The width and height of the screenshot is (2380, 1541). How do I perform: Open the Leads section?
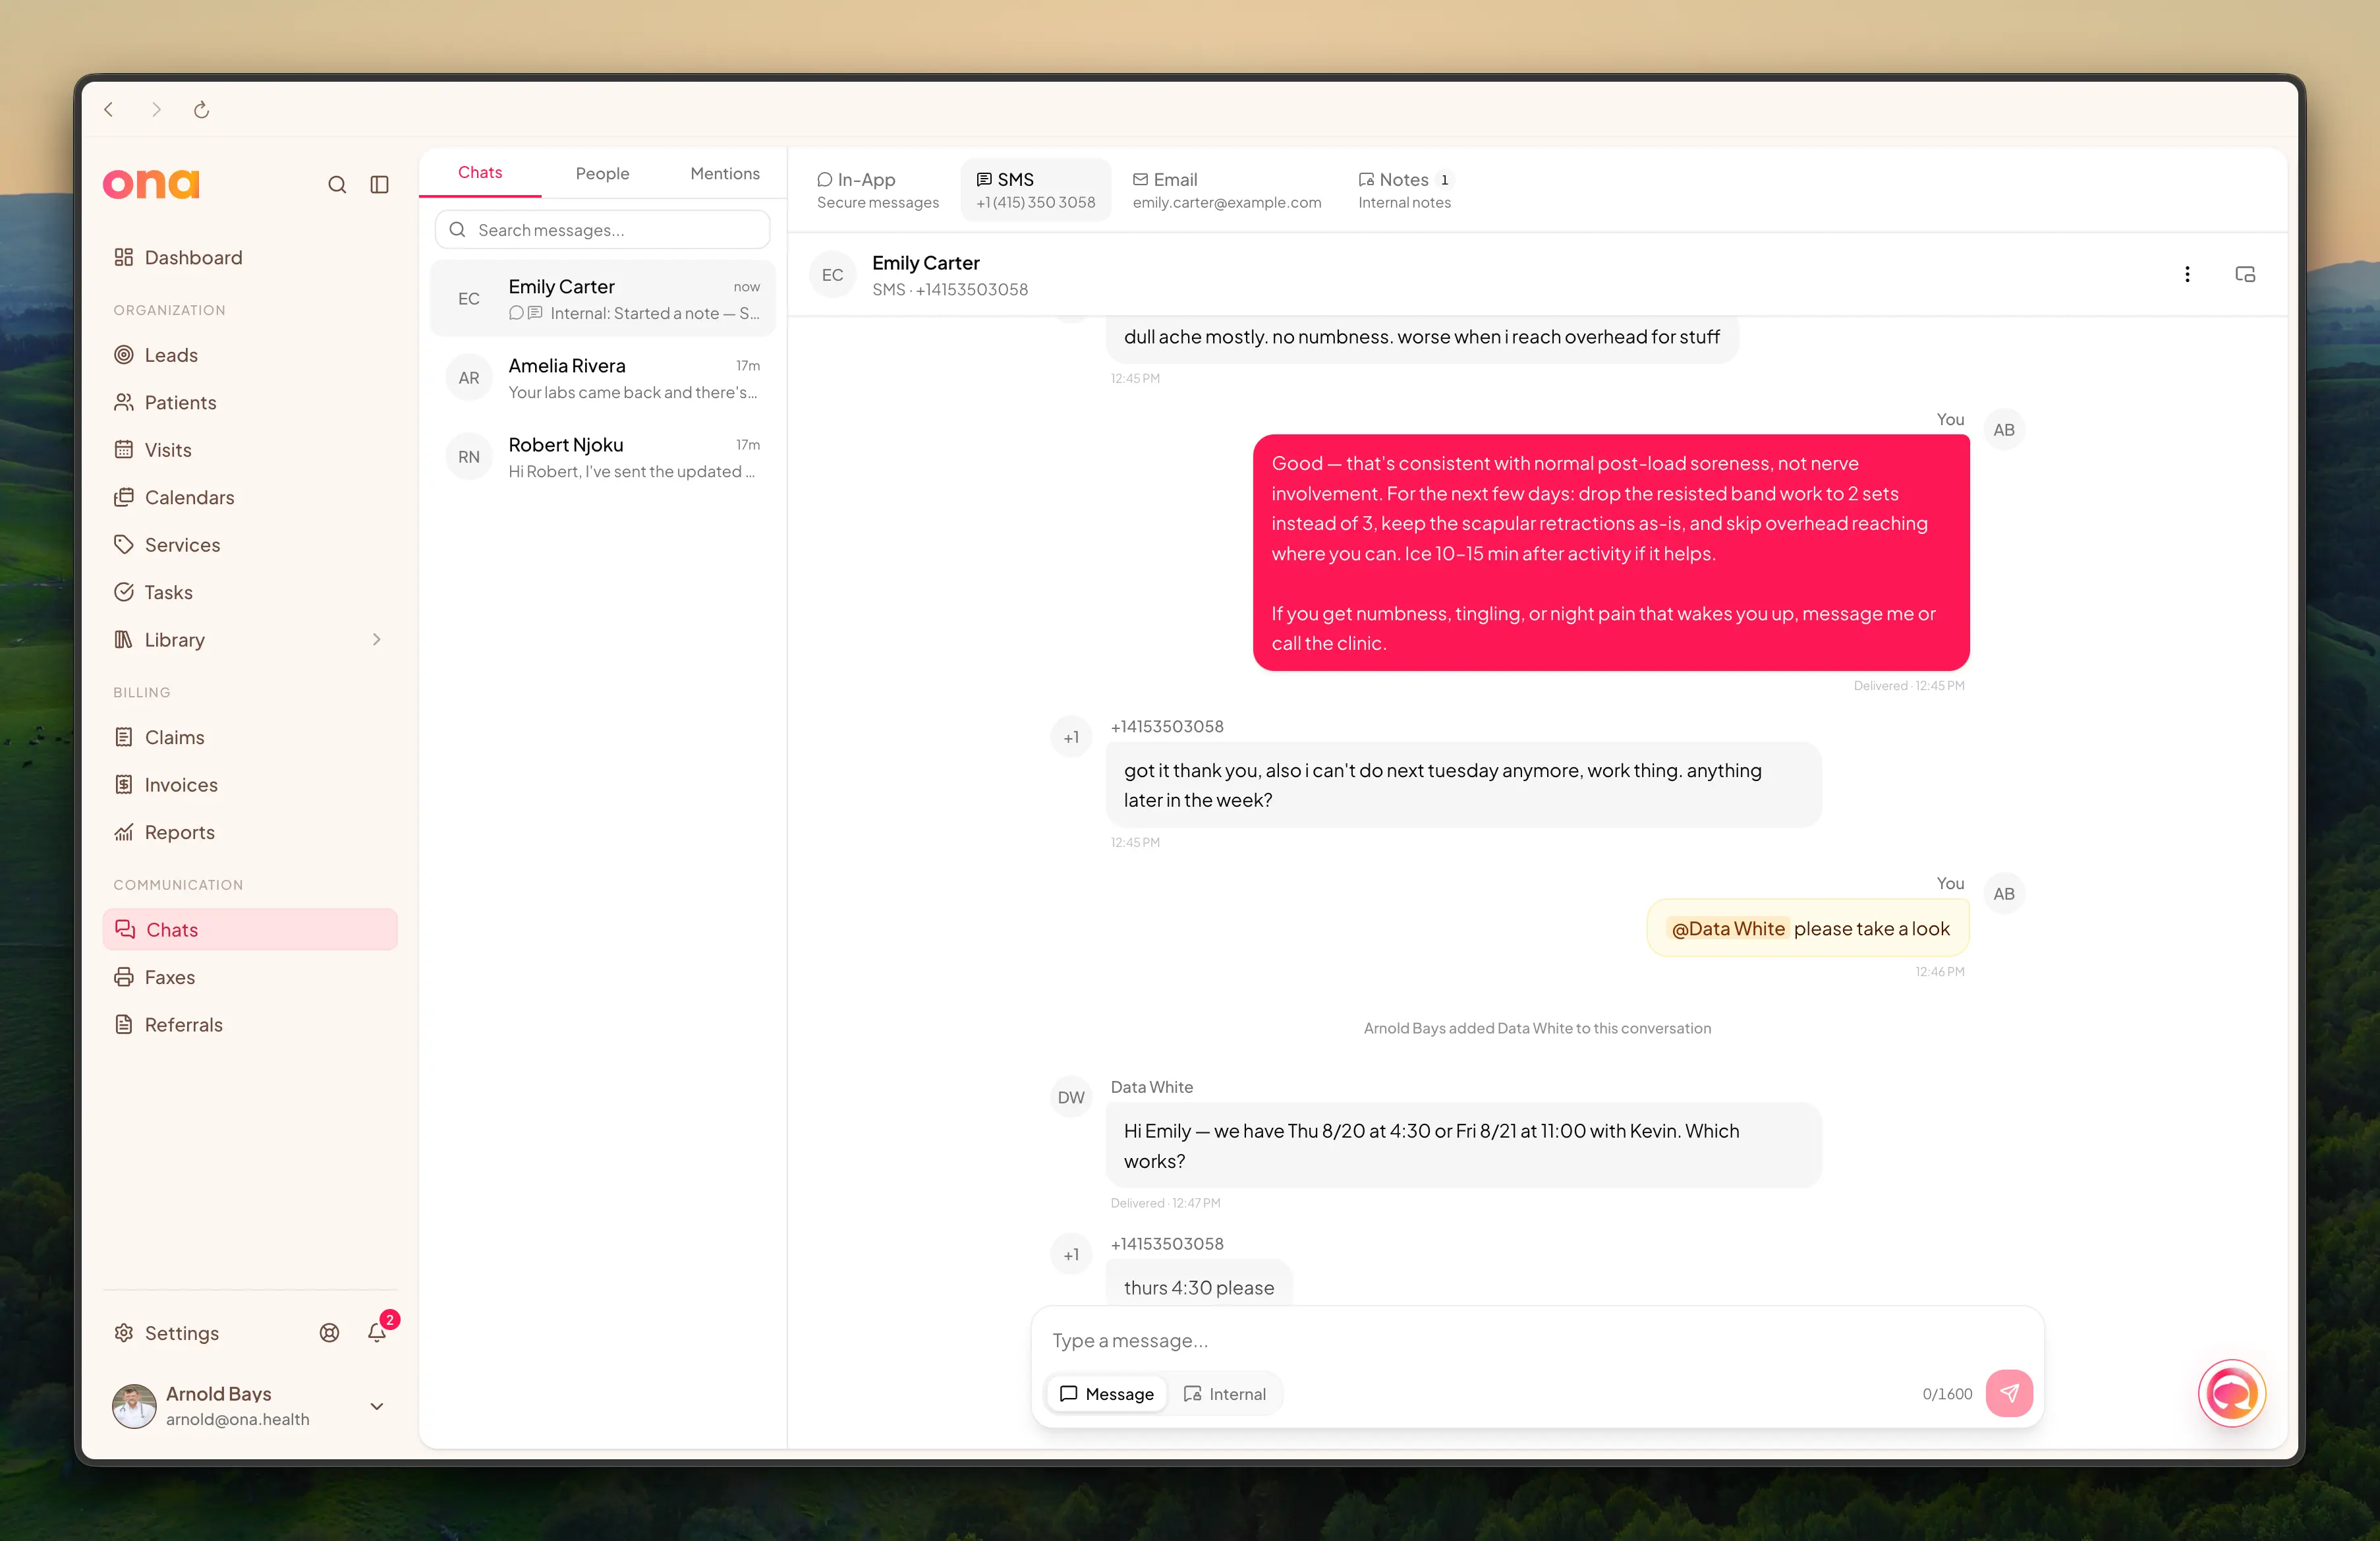250,355
